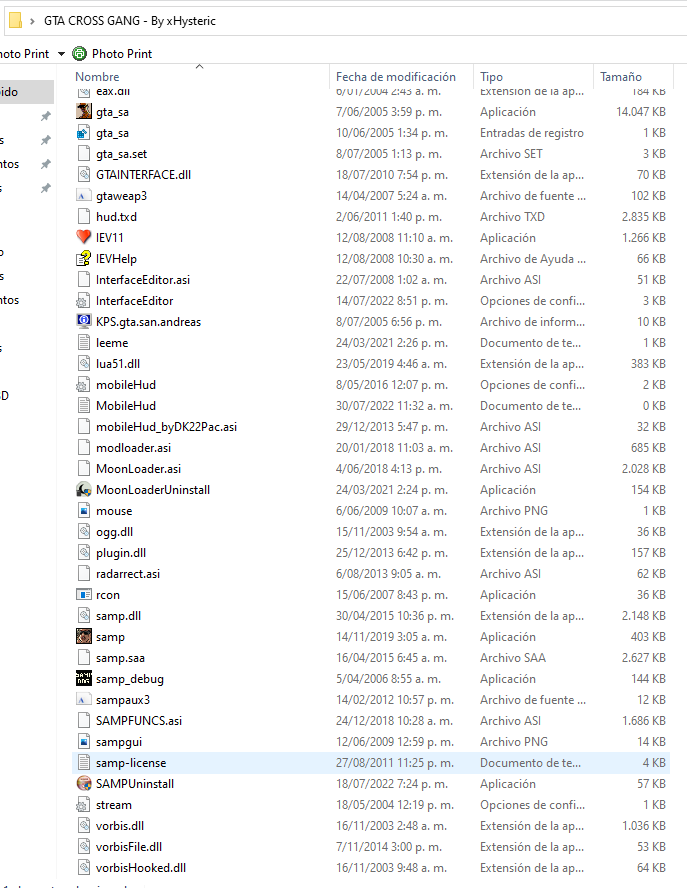Click the date 18/07/2022 7:24 p. m.
The image size is (687, 888).
[392, 783]
